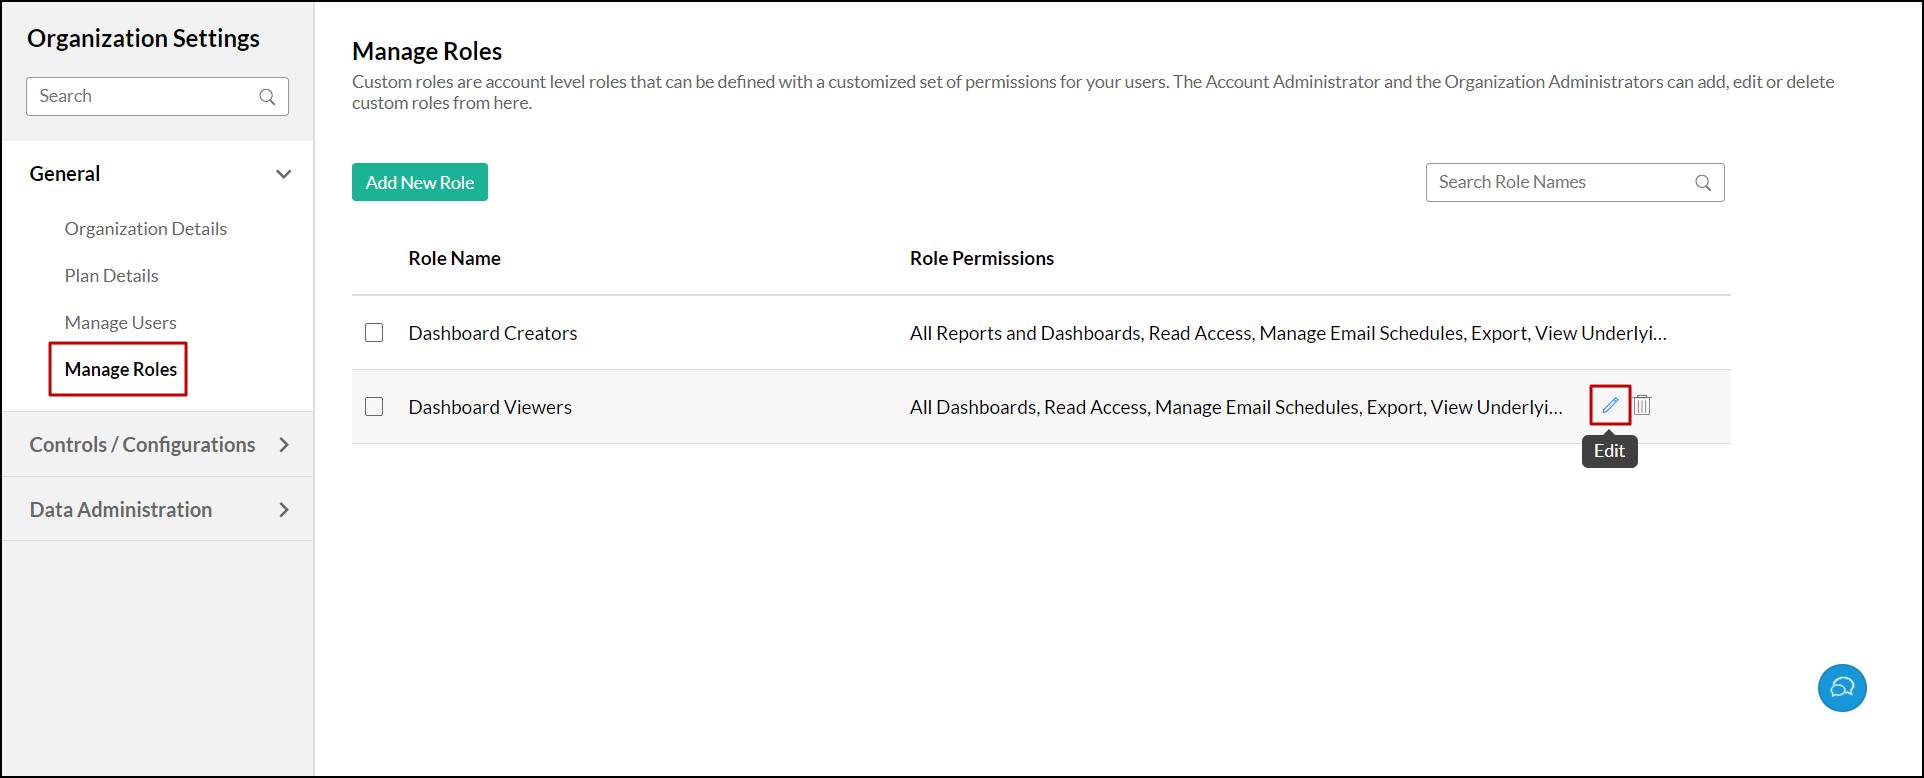Click the Add New Role button
The width and height of the screenshot is (1924, 778).
[x=420, y=183]
